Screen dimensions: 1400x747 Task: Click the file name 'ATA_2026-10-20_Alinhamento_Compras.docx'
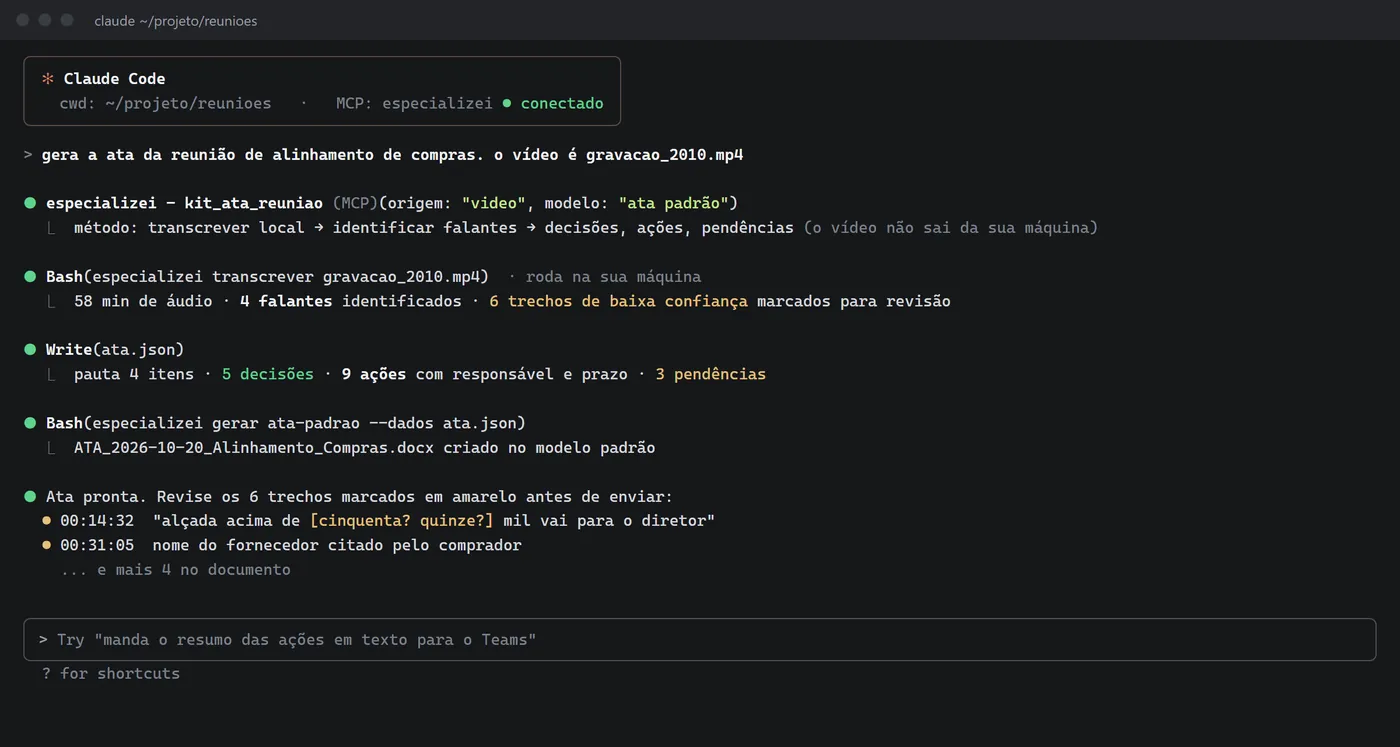pos(254,448)
